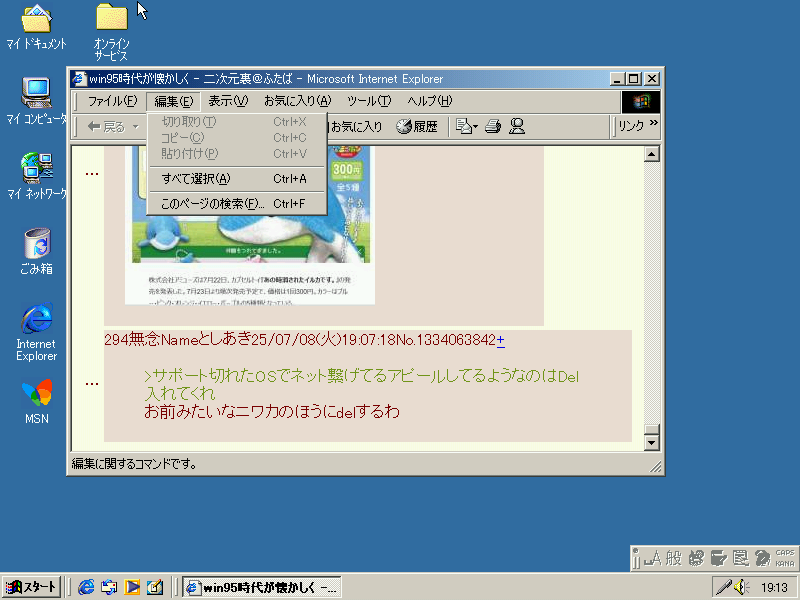This screenshot has width=800, height=600.
Task: Click the greyed 切り取り(T) menu entry
Action: (238, 122)
